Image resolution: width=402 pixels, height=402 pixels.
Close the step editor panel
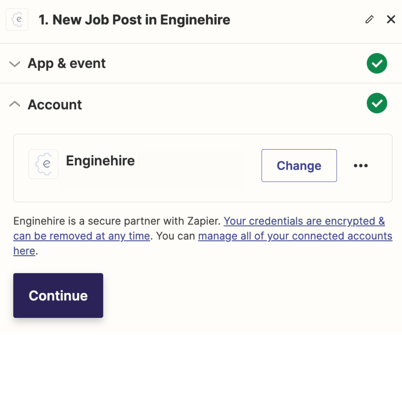(x=391, y=19)
